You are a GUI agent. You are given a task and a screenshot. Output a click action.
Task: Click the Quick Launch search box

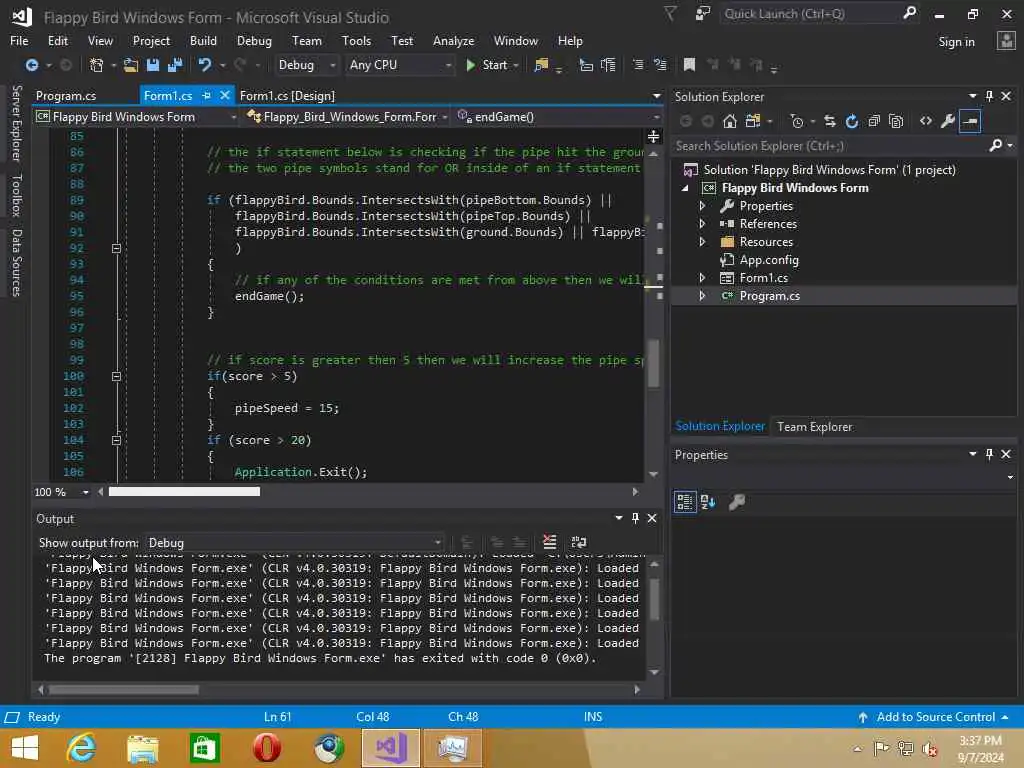click(x=811, y=14)
